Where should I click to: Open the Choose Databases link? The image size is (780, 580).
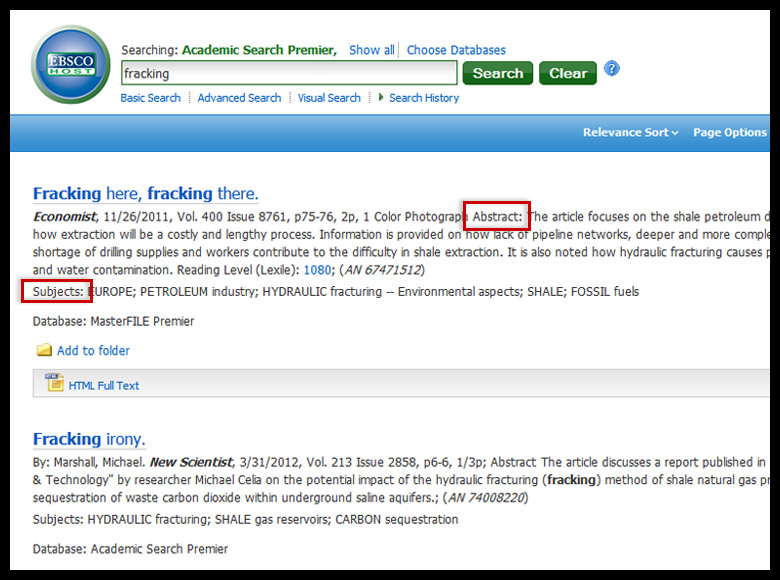click(x=456, y=50)
